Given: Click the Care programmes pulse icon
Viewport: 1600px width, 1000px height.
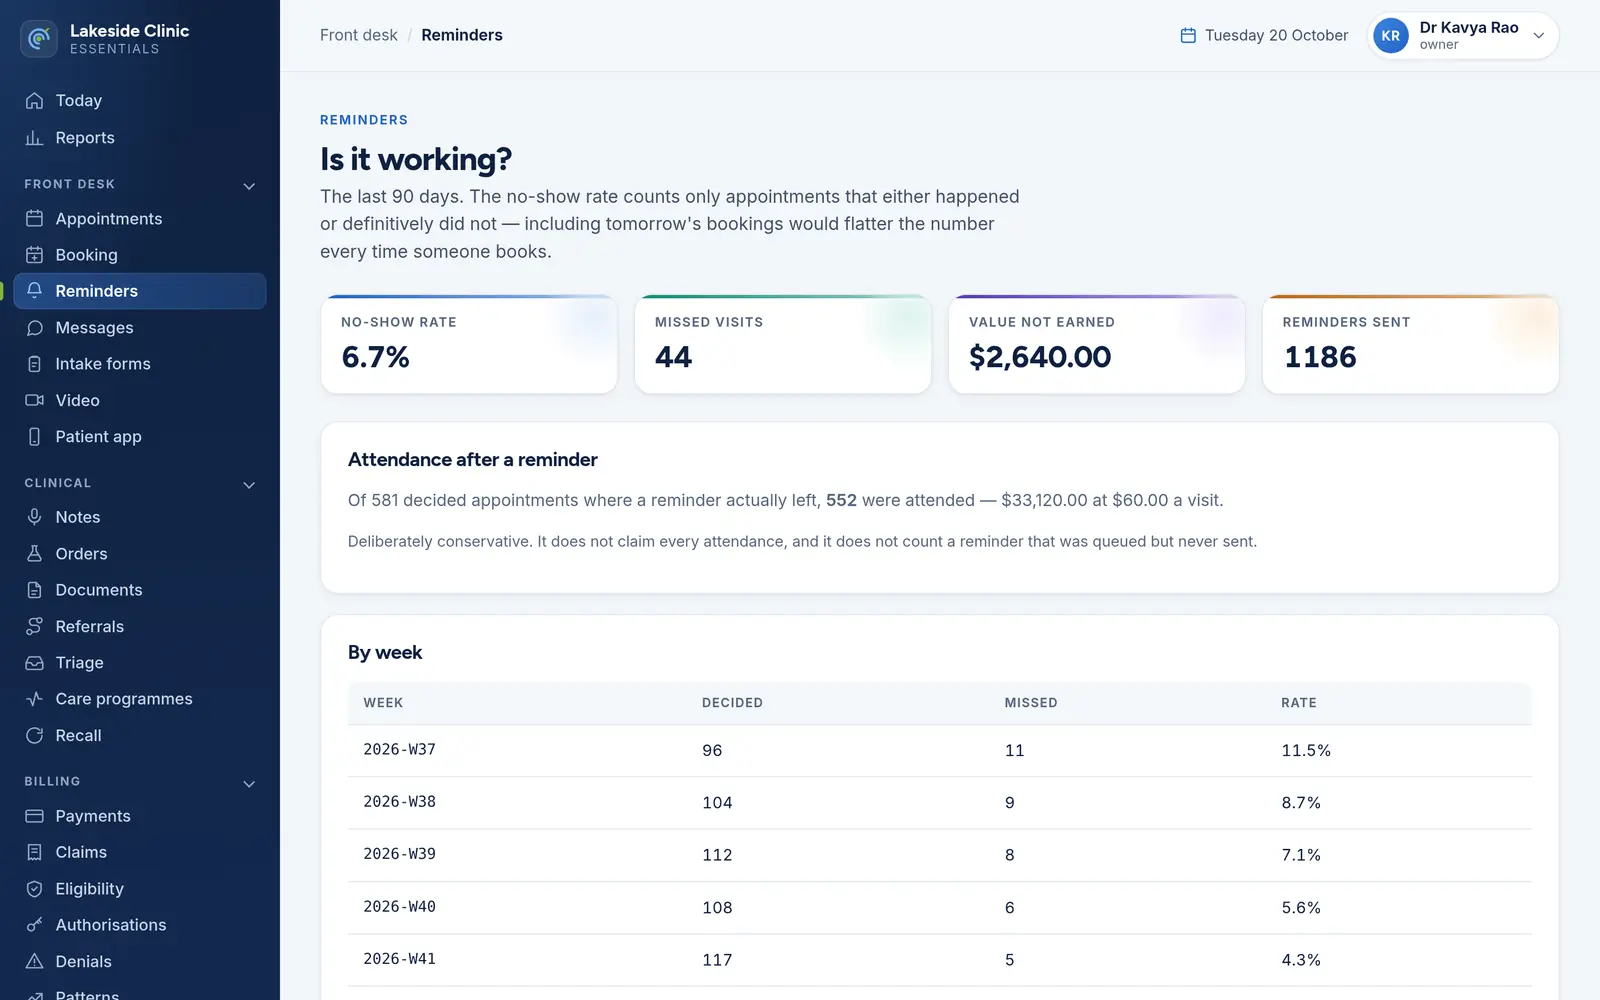Looking at the screenshot, I should 34,699.
